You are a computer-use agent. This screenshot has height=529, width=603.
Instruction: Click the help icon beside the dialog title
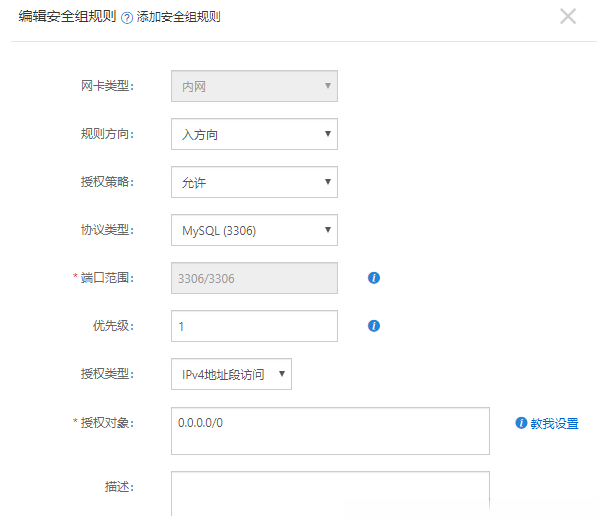point(127,17)
